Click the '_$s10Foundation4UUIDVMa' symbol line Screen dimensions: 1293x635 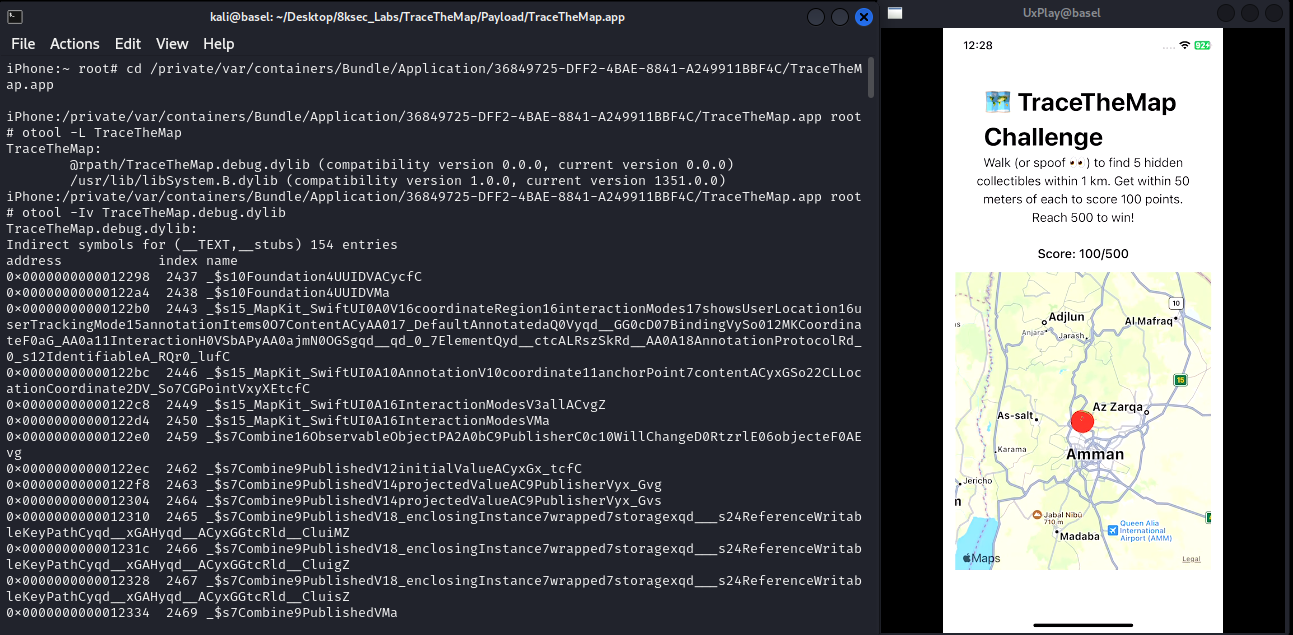[x=198, y=293]
